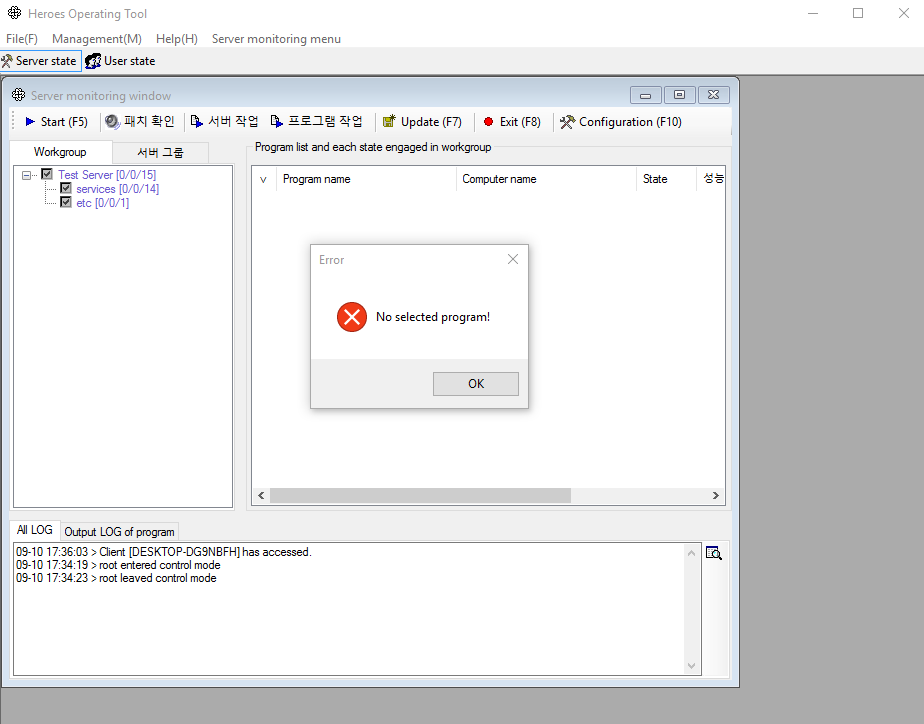Click the log search magnifier icon

pos(714,553)
